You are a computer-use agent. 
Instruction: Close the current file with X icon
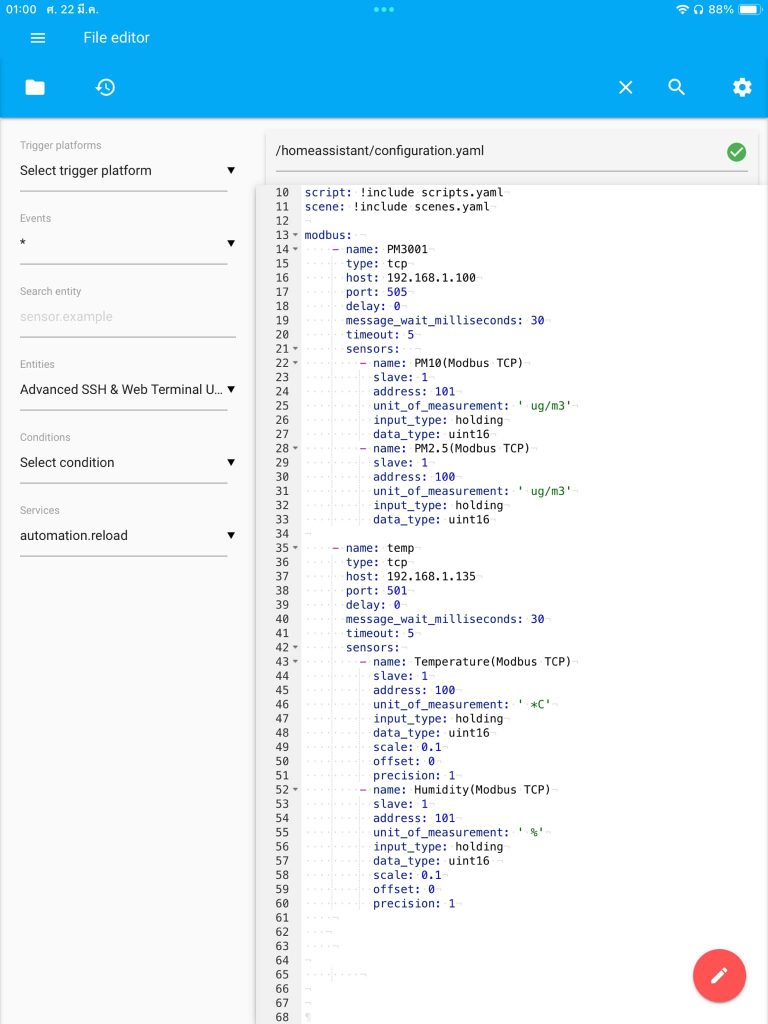pos(626,87)
